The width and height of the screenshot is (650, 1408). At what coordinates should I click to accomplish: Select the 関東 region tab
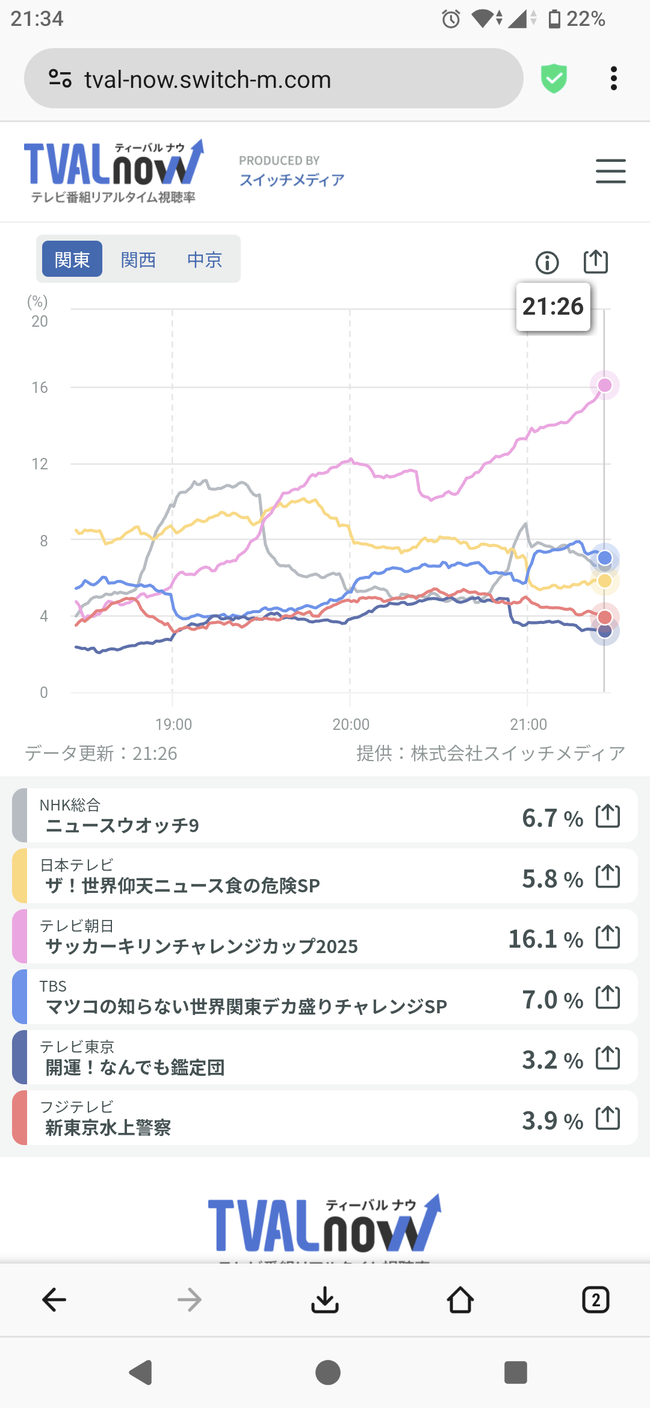click(72, 260)
